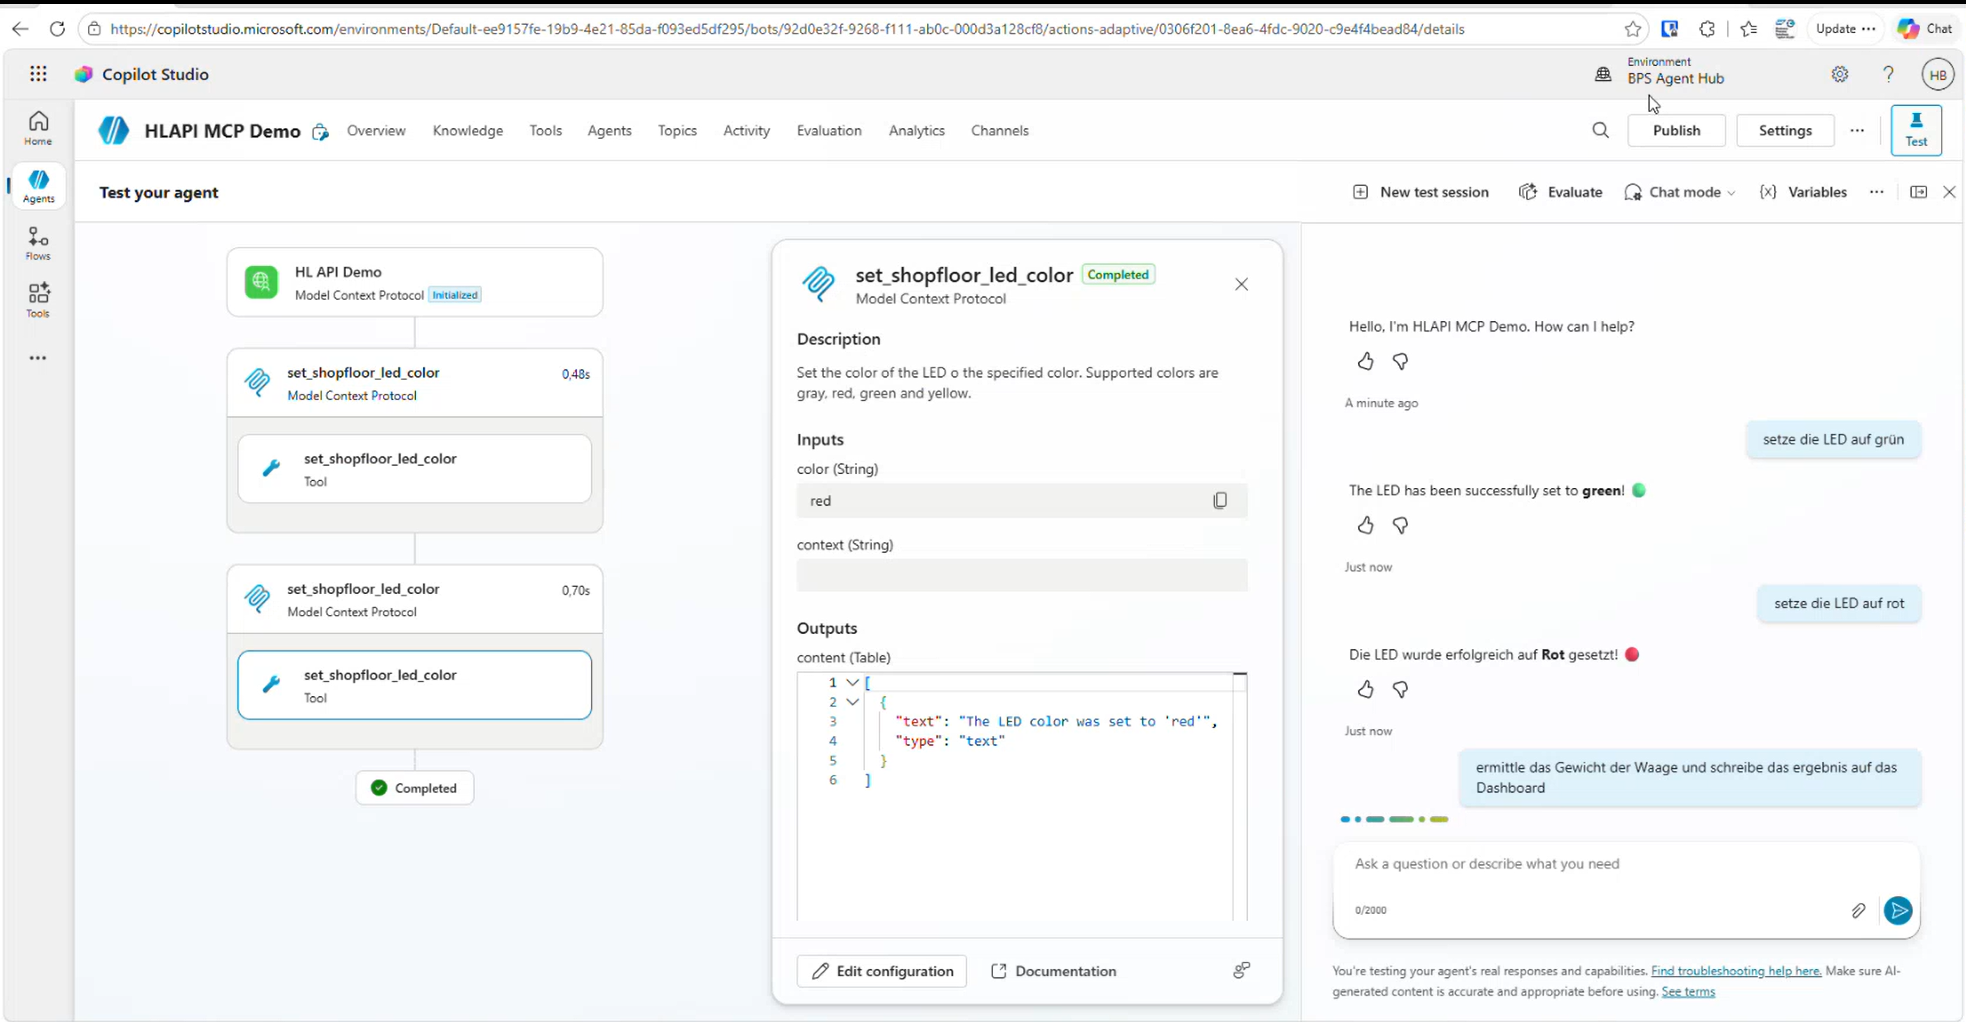Thumbs up the Rot gesetzt response

click(x=1365, y=689)
